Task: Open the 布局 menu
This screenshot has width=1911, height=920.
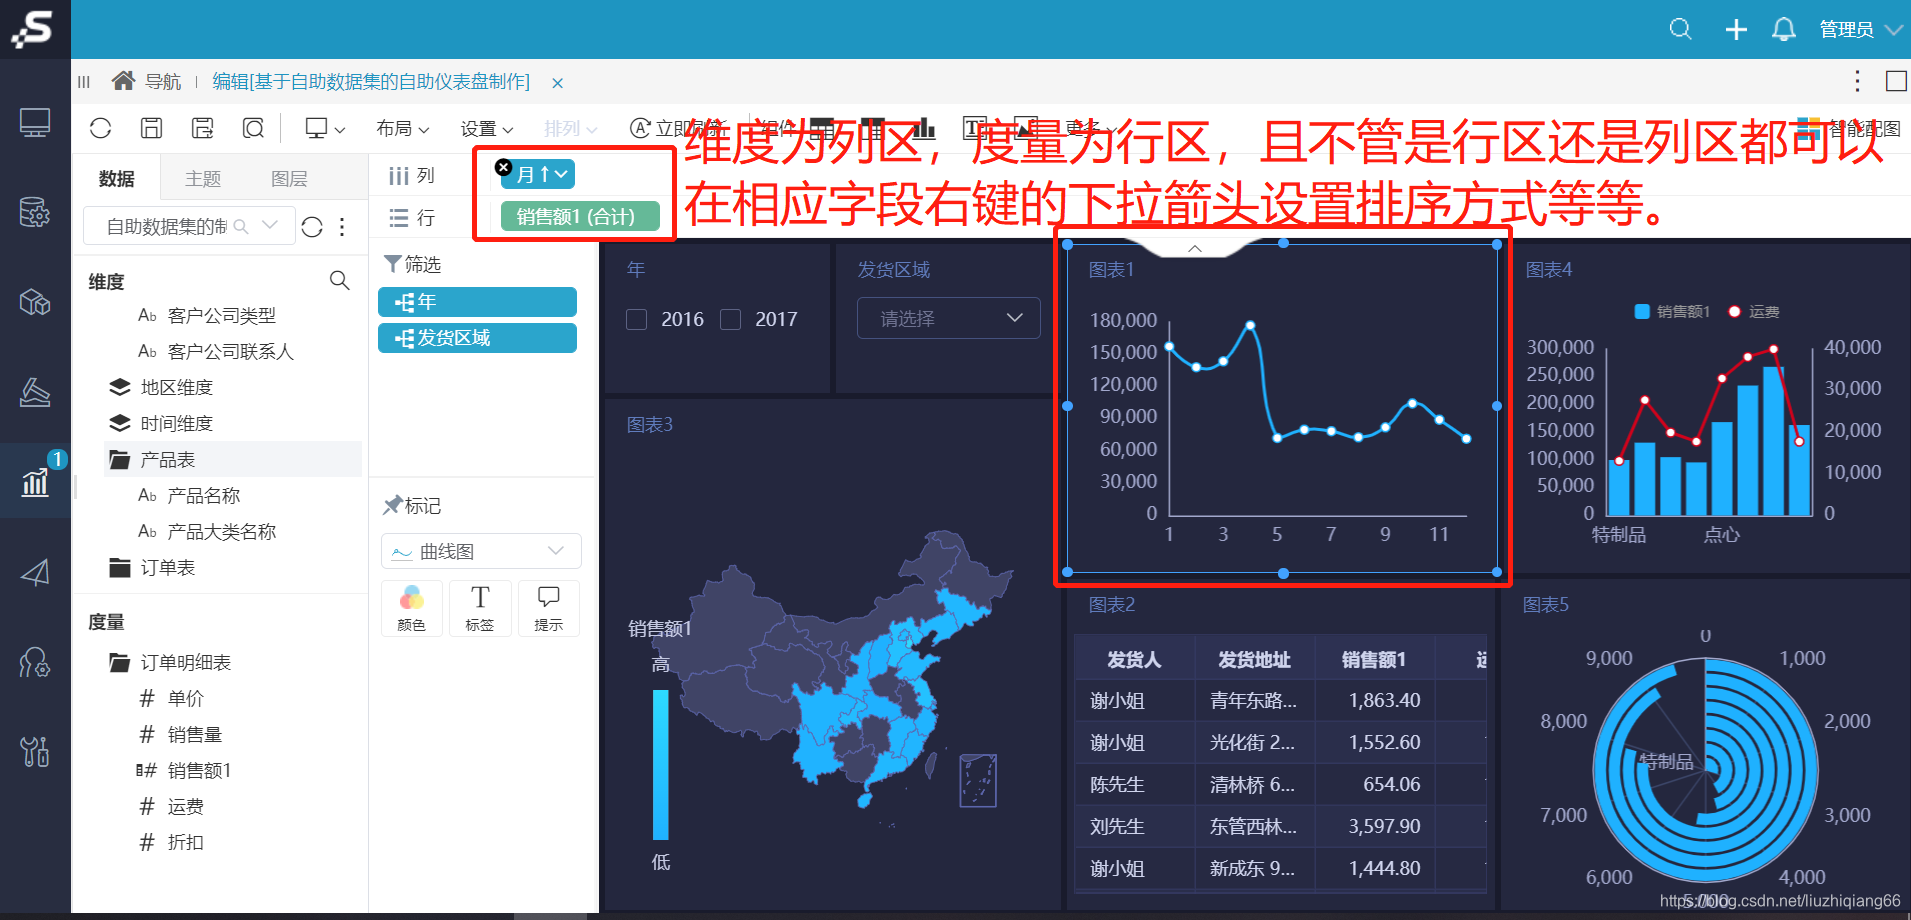Action: point(402,128)
